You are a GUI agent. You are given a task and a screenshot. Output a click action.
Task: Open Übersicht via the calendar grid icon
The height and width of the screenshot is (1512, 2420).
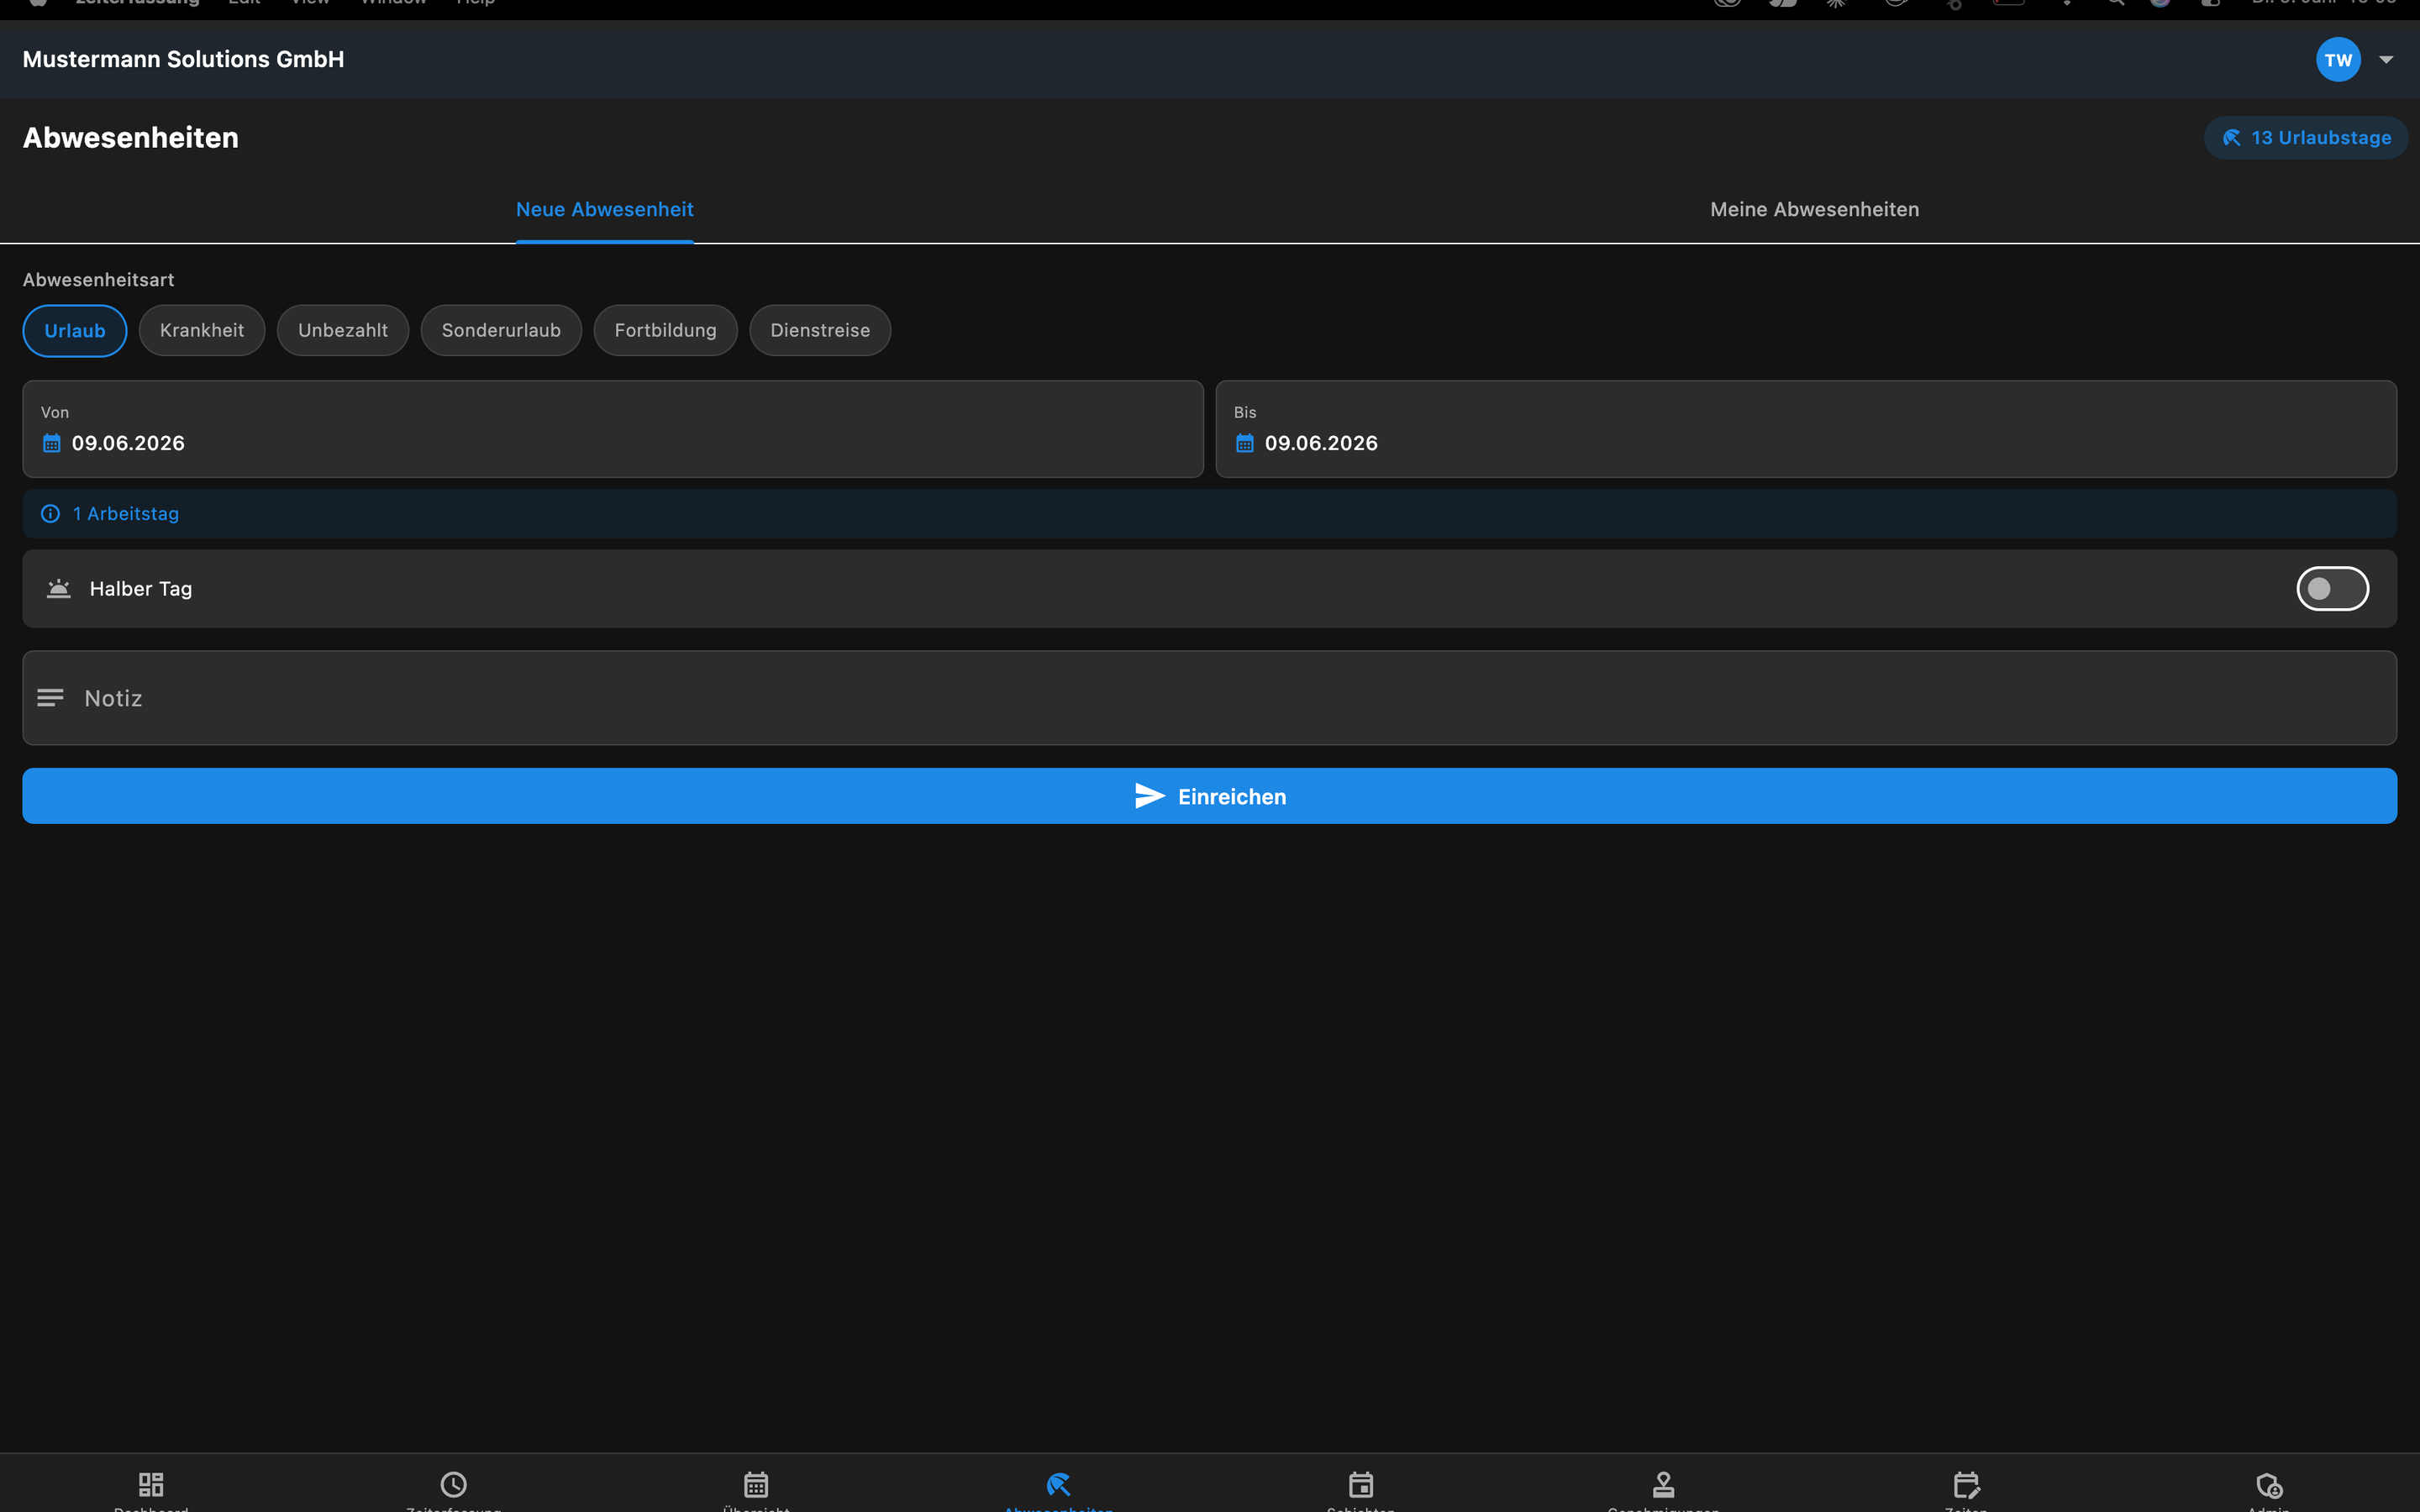pyautogui.click(x=756, y=1485)
